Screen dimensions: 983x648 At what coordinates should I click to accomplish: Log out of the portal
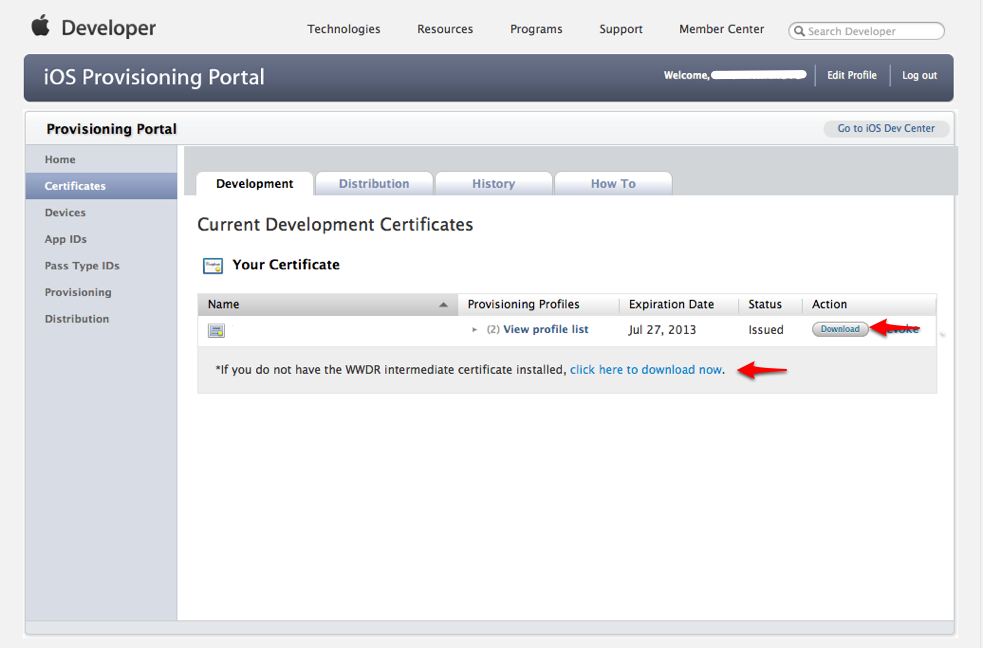click(919, 75)
